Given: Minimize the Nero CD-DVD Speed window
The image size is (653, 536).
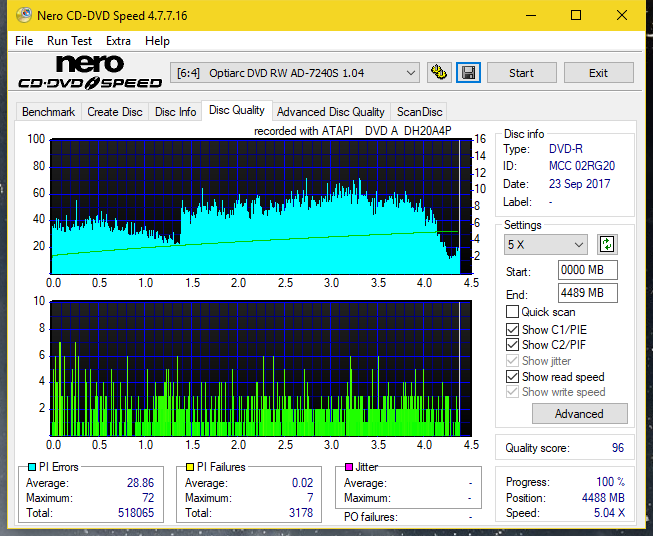Looking at the screenshot, I should pyautogui.click(x=531, y=15).
